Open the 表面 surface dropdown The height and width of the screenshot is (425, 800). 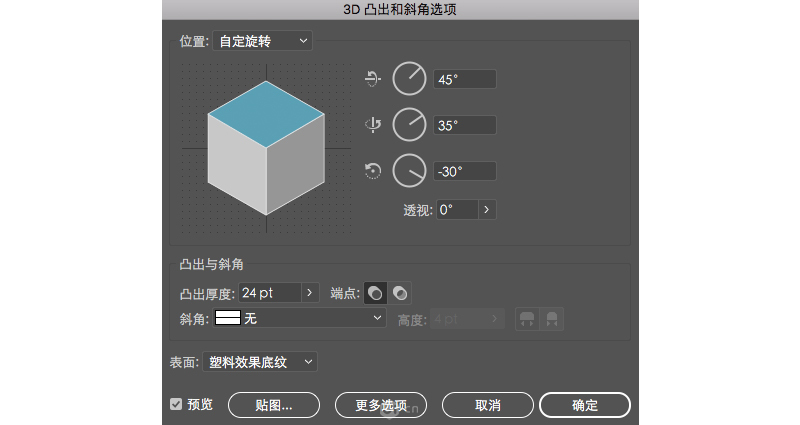tap(260, 362)
